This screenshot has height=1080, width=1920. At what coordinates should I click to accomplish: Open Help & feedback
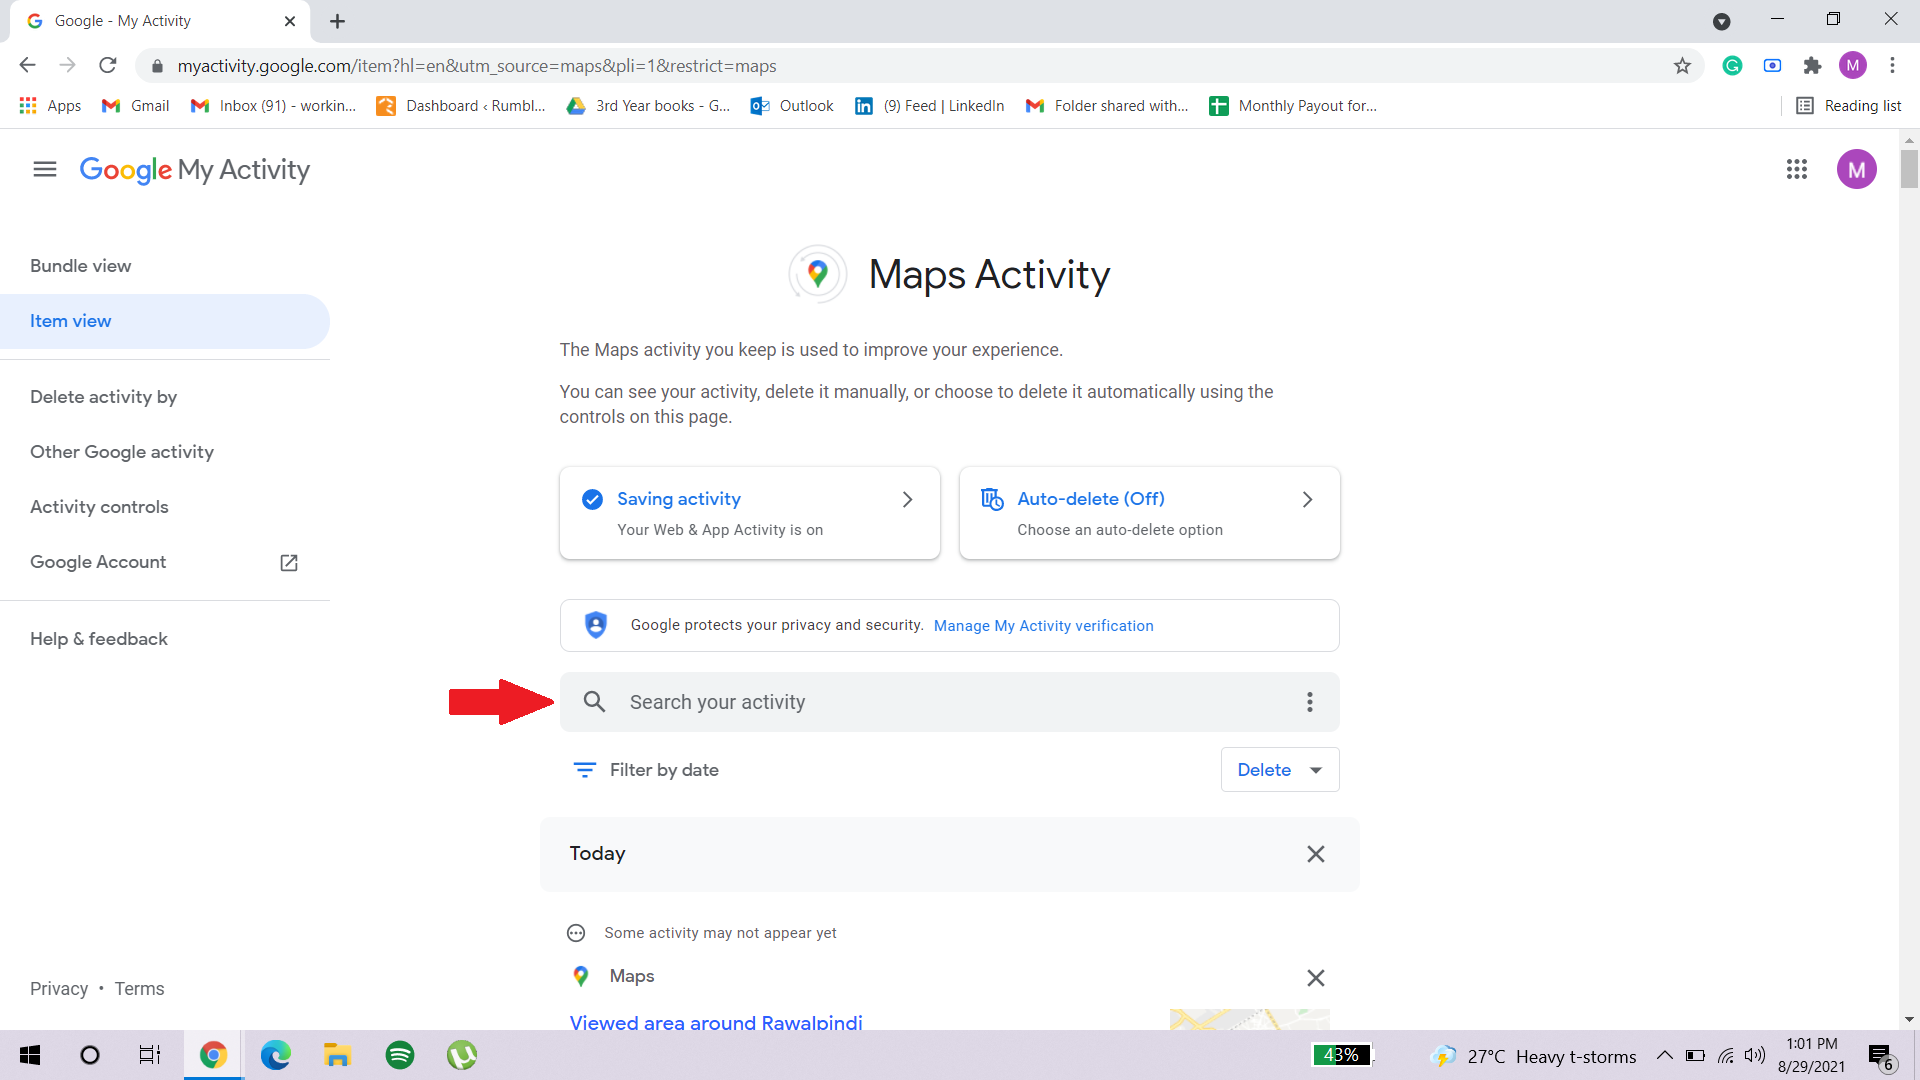99,639
